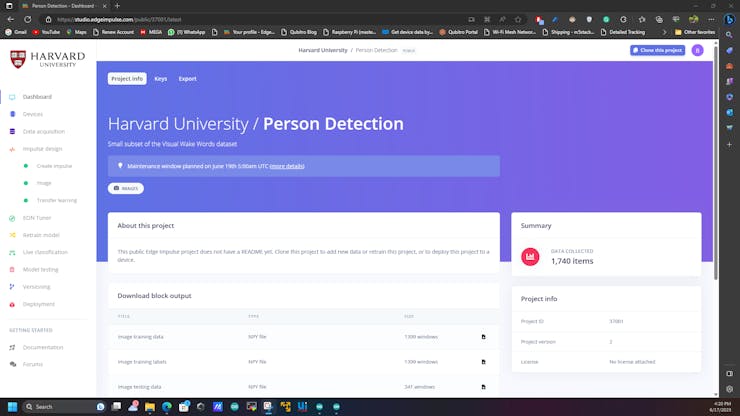Open the Image processing block
The width and height of the screenshot is (740, 416).
pos(44,183)
